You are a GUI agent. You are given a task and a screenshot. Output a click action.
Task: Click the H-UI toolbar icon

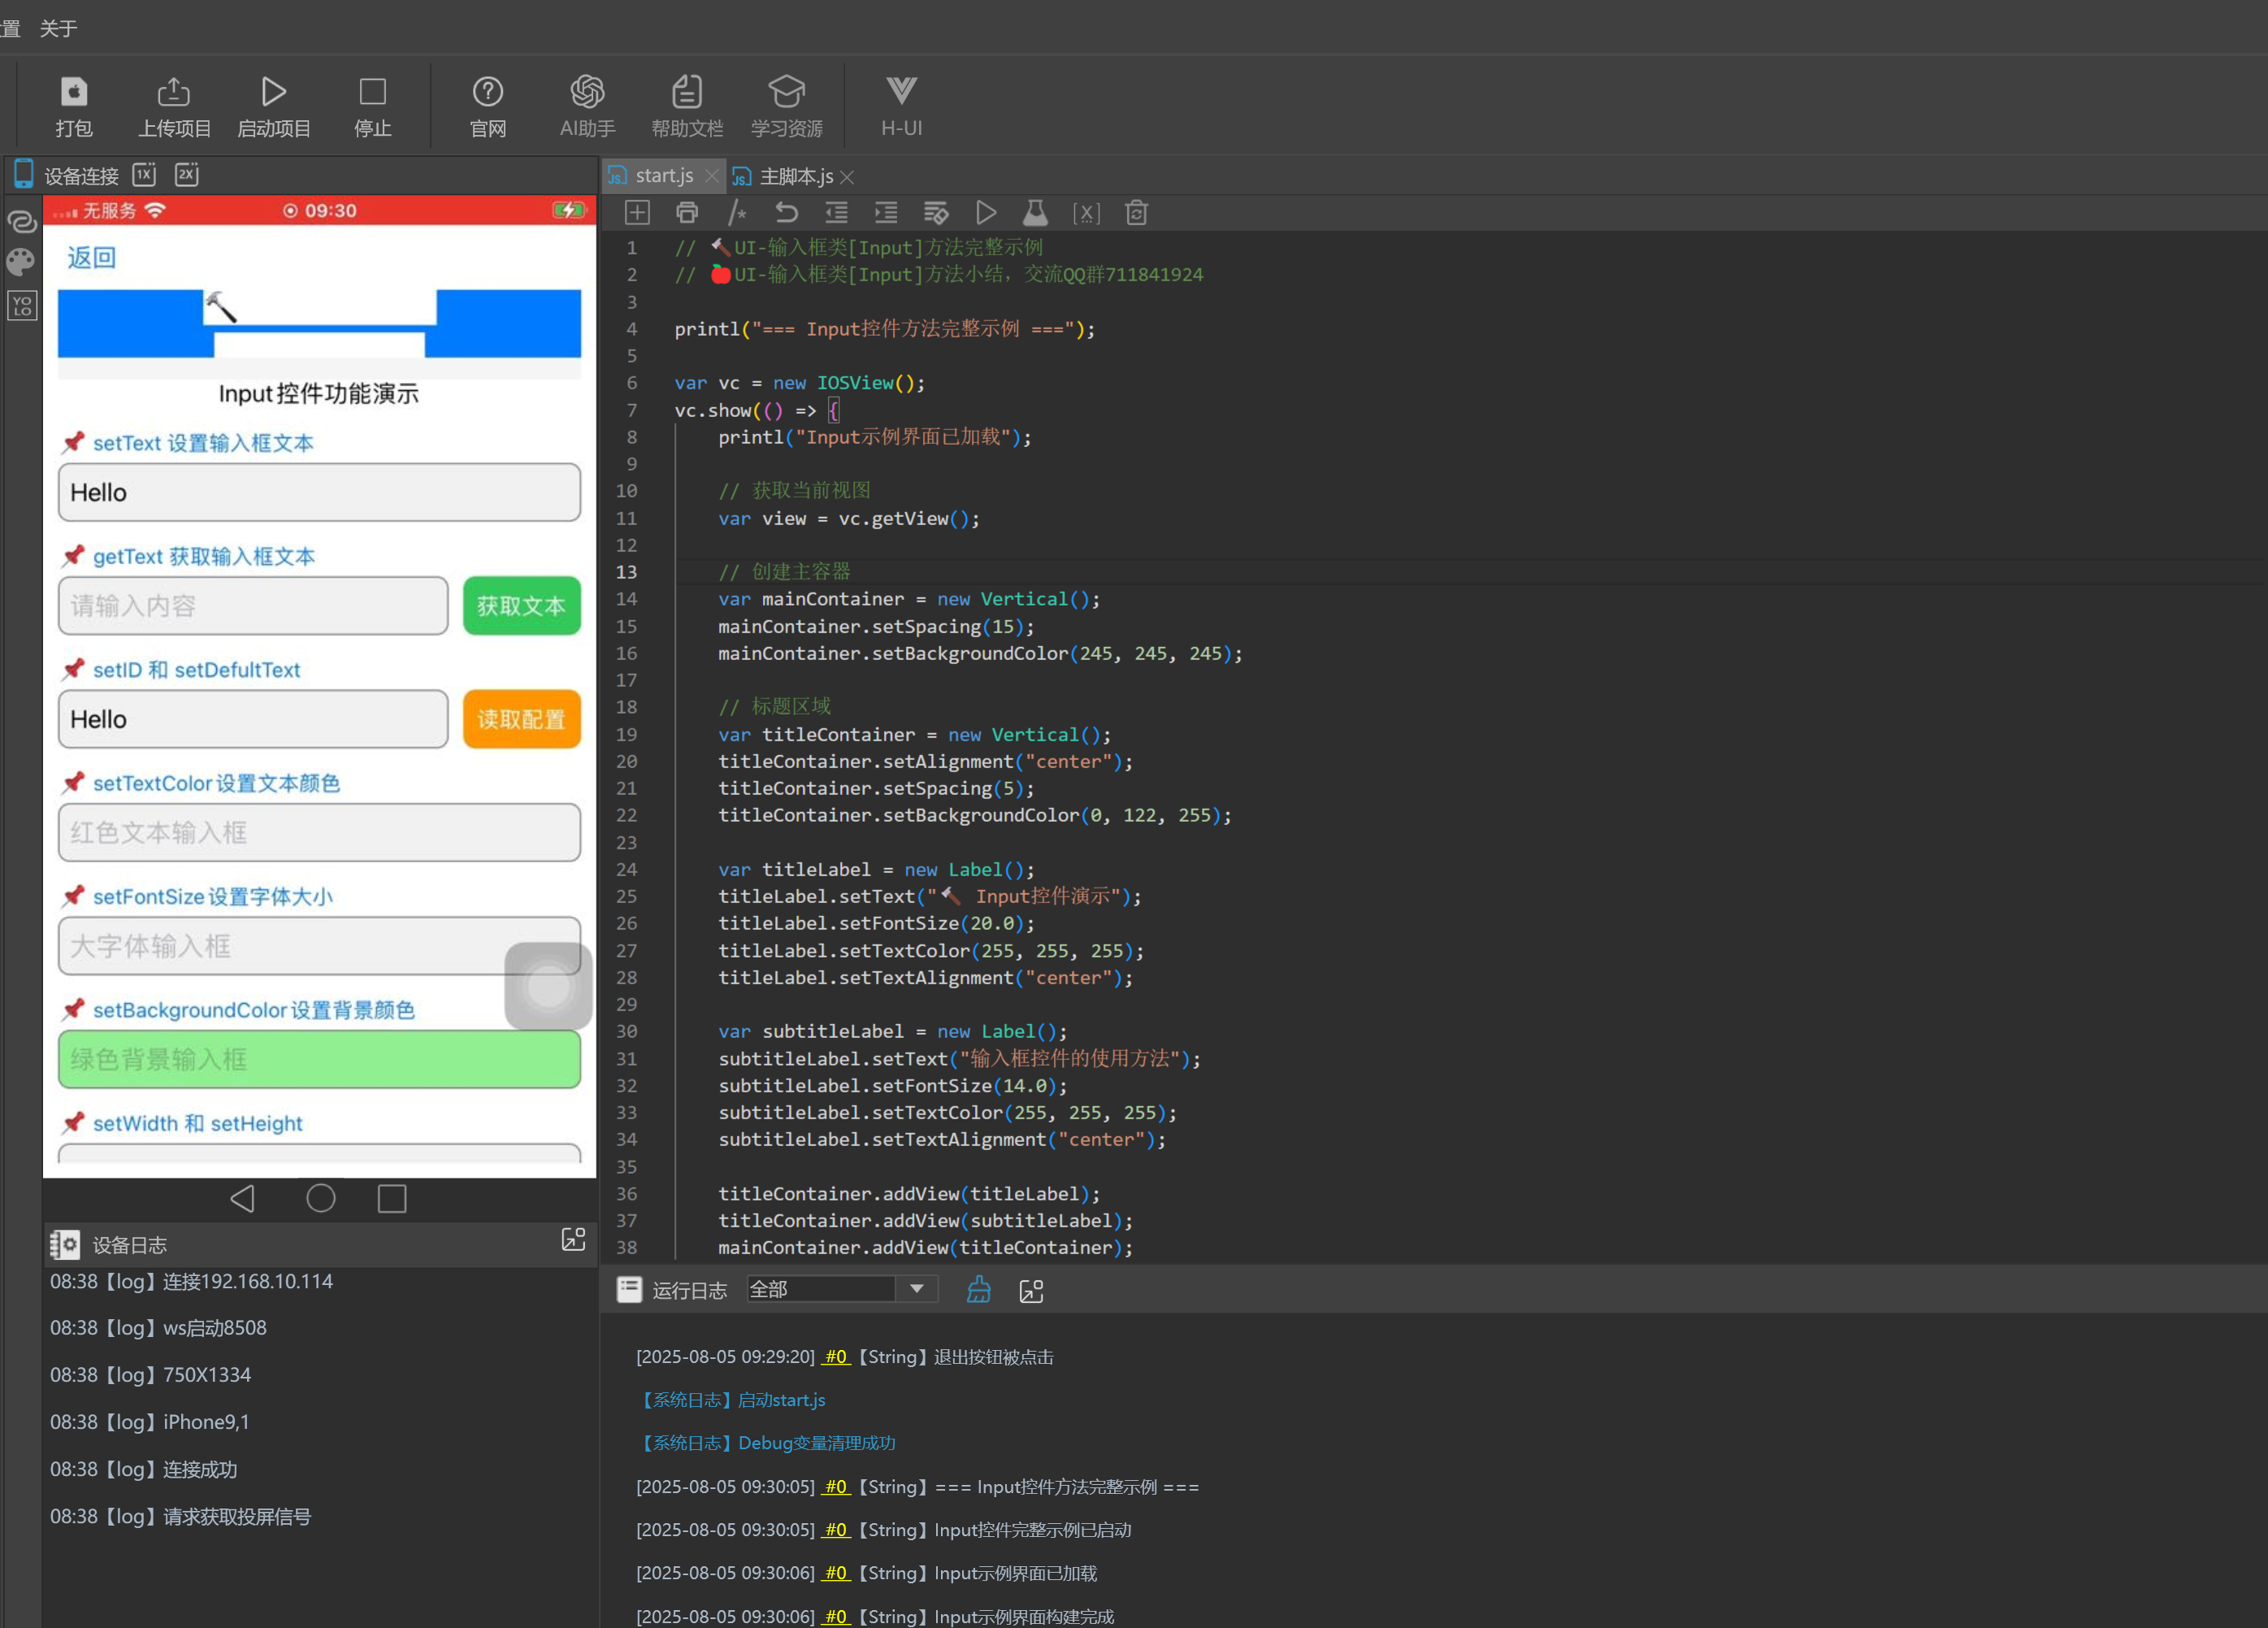(901, 92)
